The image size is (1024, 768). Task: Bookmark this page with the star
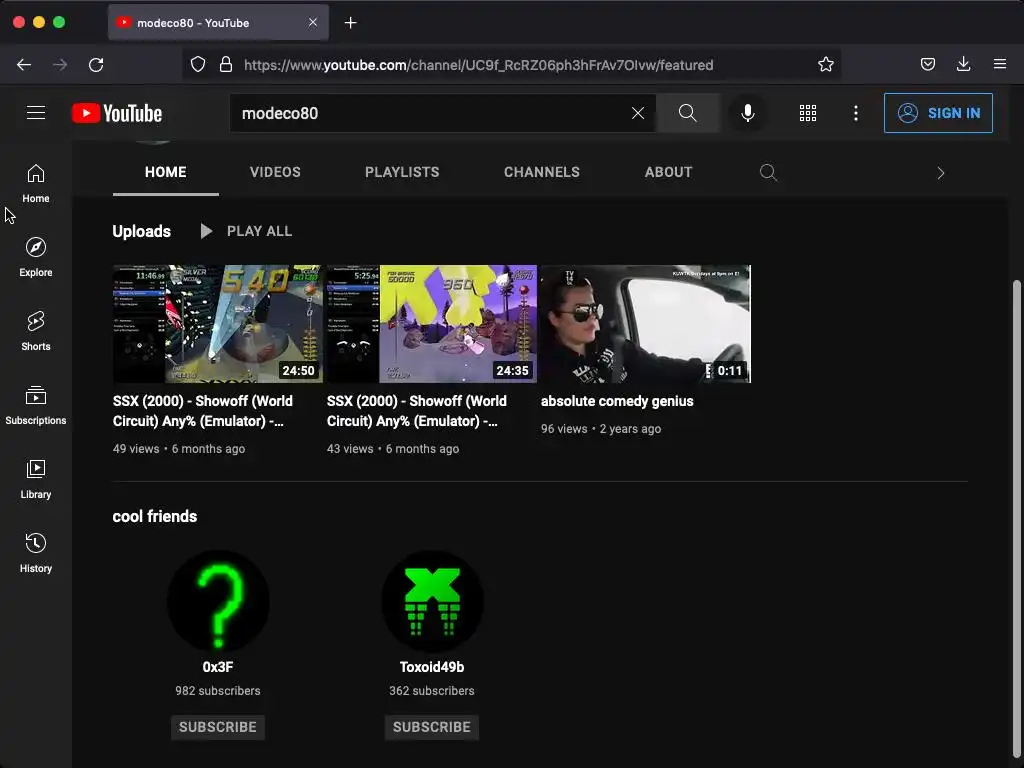point(825,65)
